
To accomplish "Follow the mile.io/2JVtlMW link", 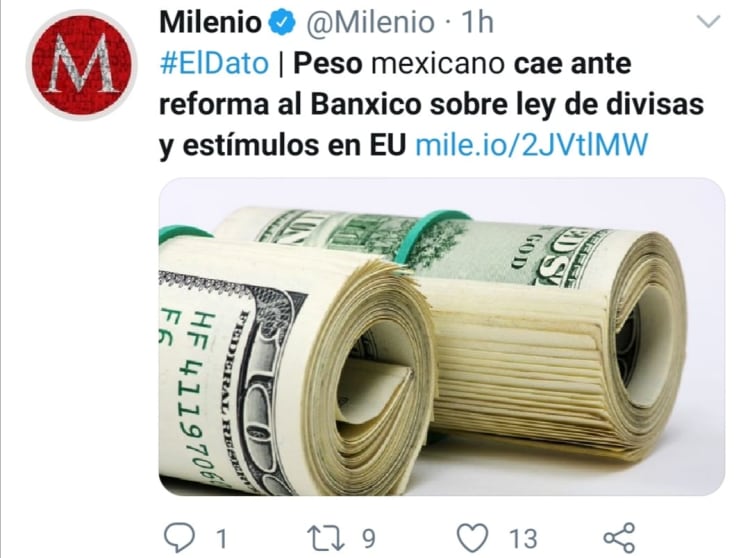I will click(531, 144).
